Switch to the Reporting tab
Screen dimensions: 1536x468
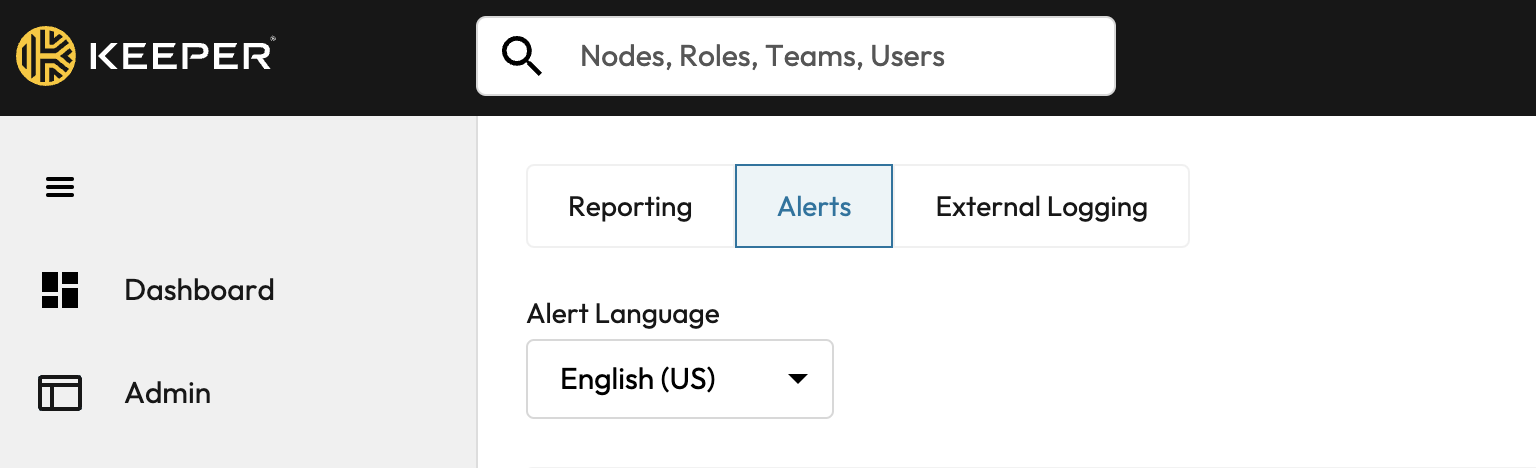pos(630,207)
